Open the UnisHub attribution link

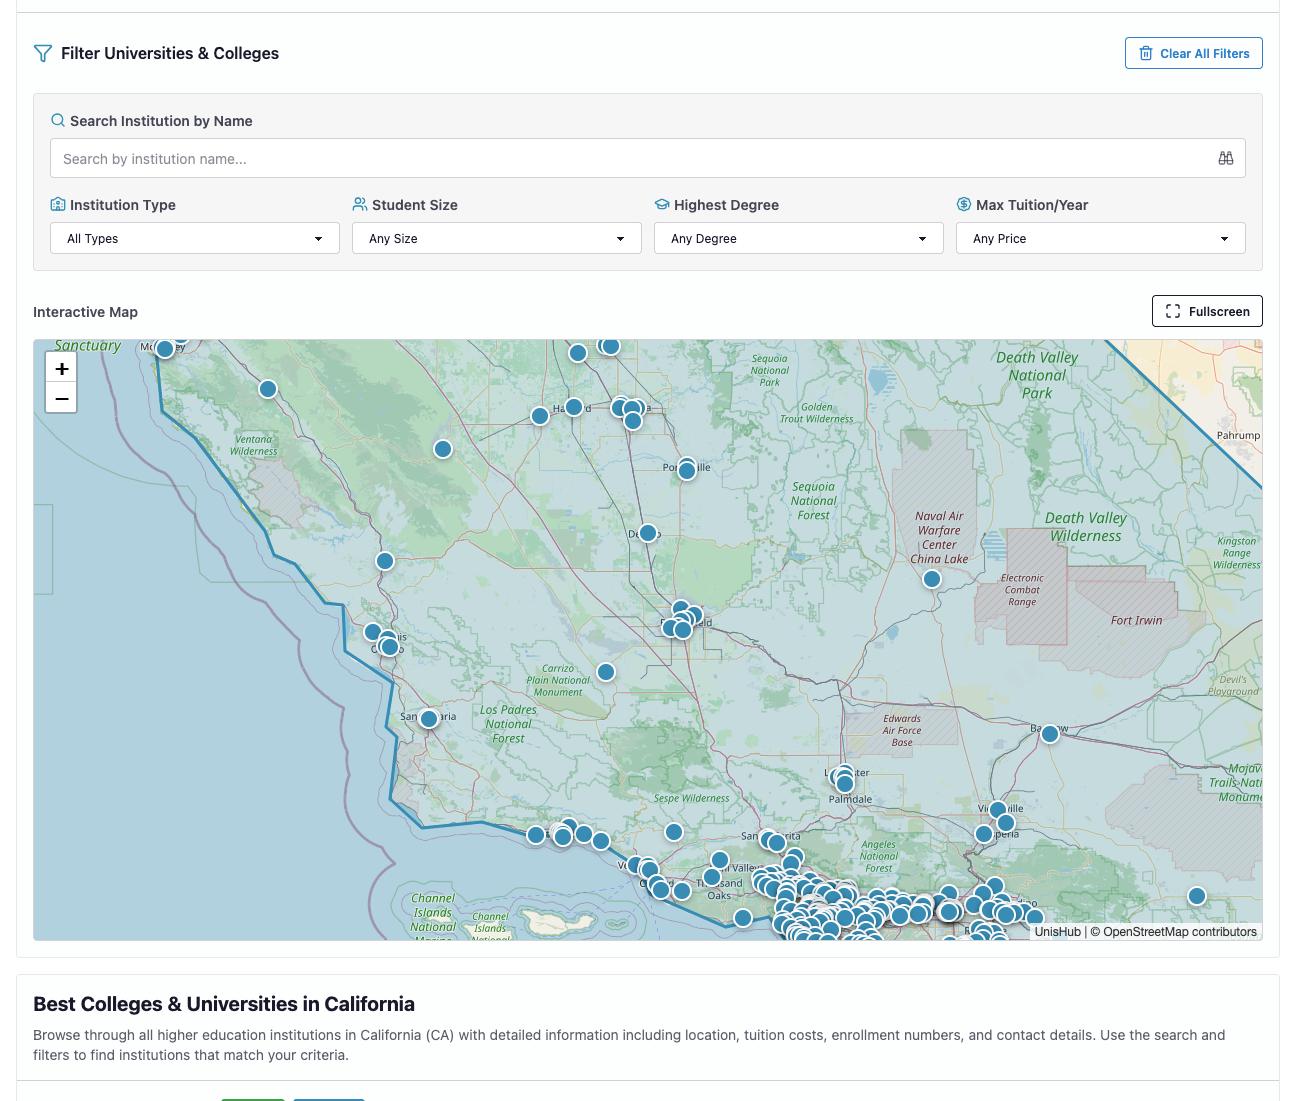coord(1057,932)
